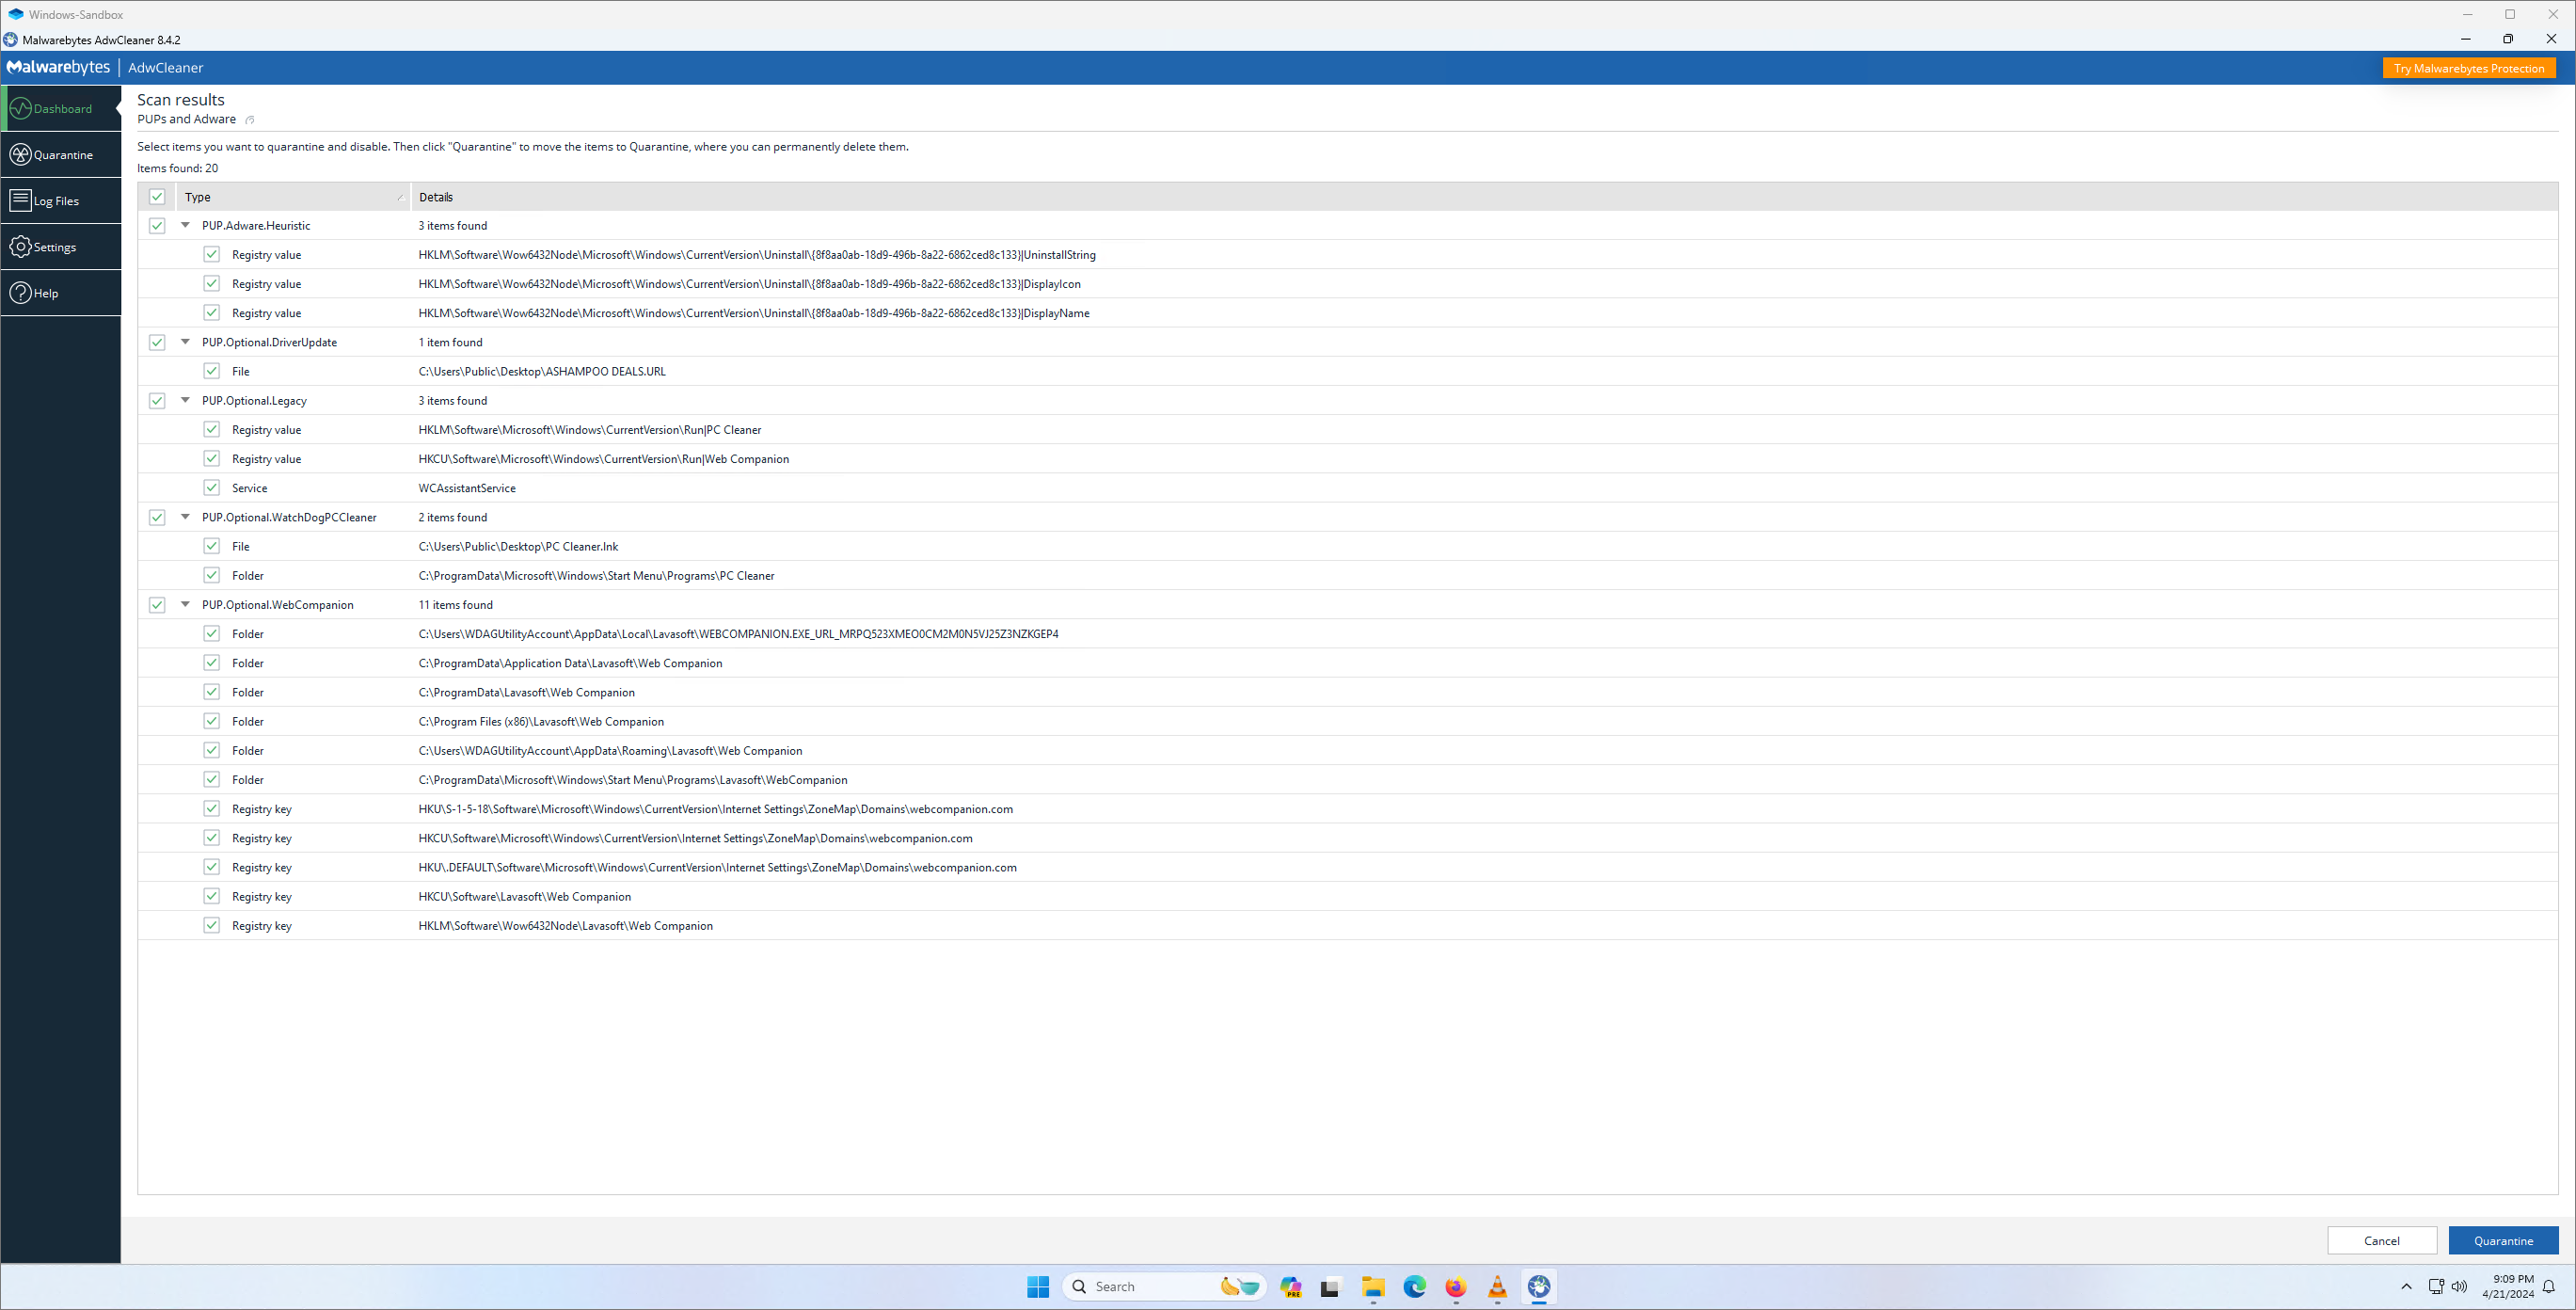Open the Dashboard sidebar icon
This screenshot has height=1310, width=2576.
click(x=20, y=108)
